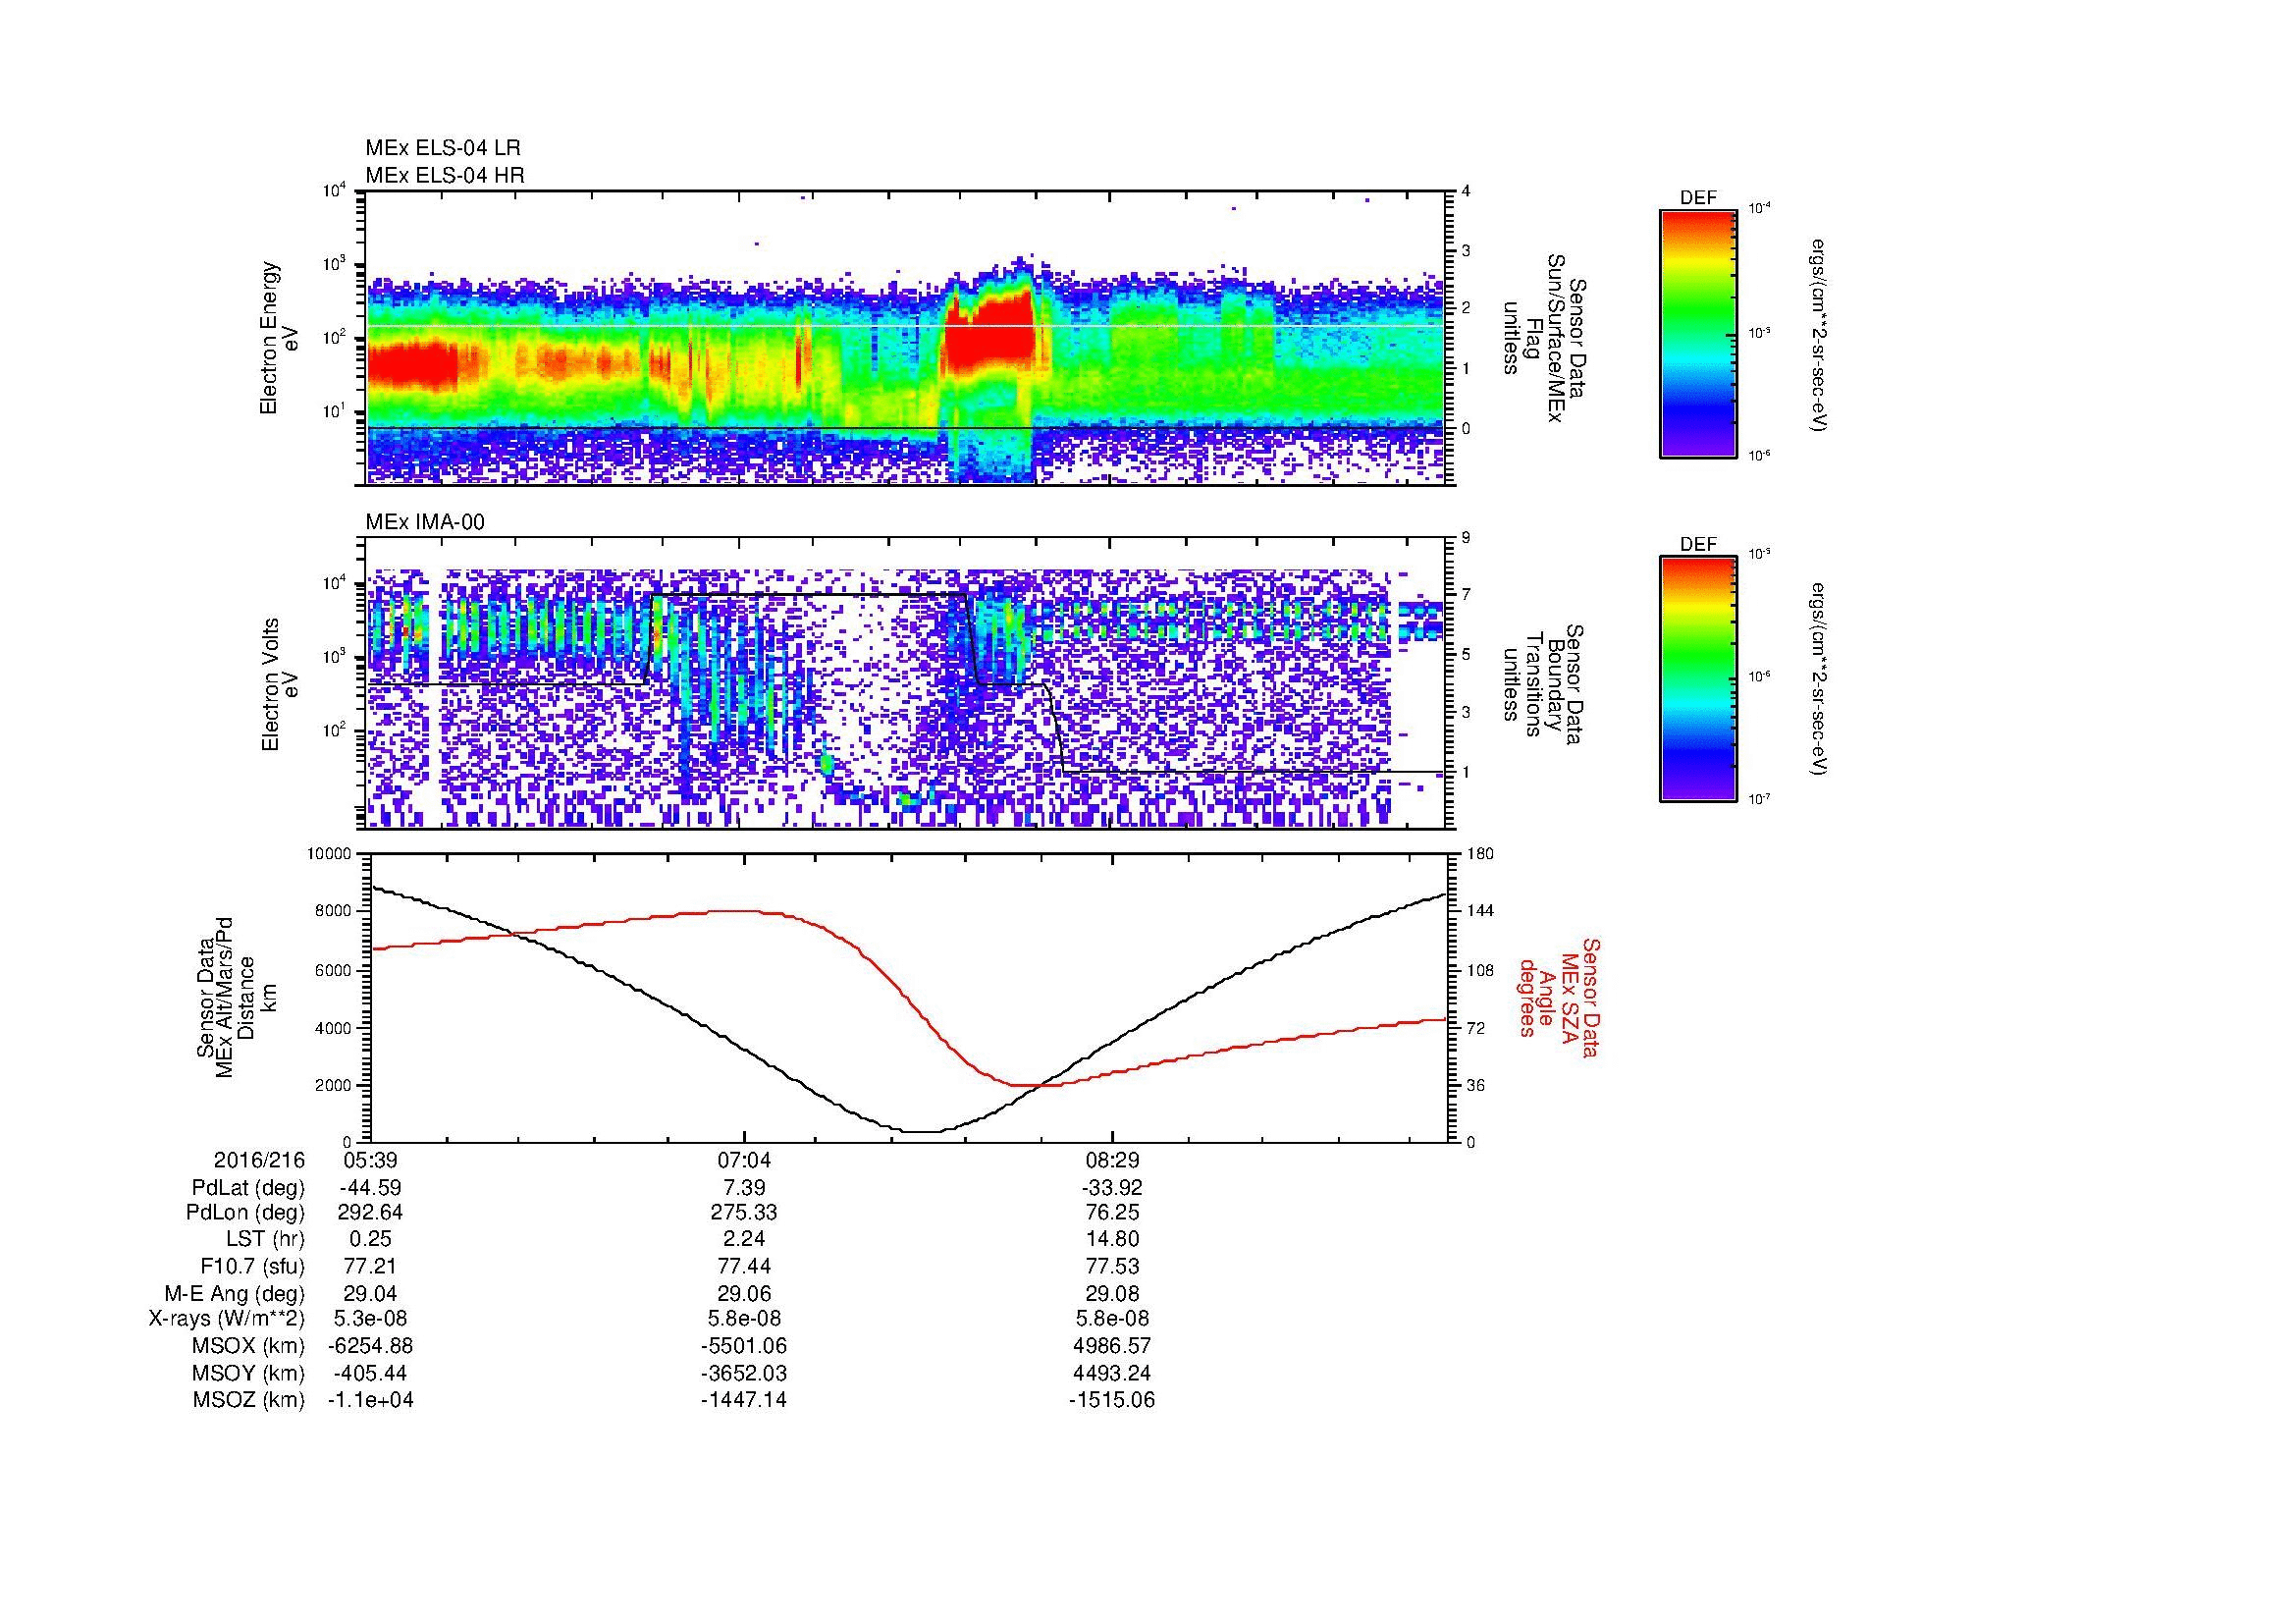Screen dimensions: 2296x1623
Task: Click the MSOX value '-6254.88'
Action: point(370,1346)
